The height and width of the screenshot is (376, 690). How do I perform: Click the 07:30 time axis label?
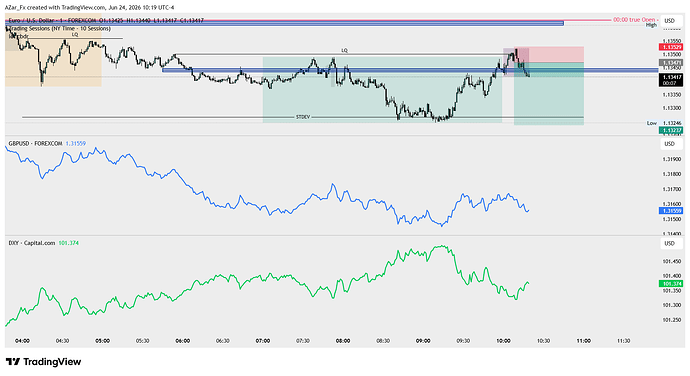[303, 341]
